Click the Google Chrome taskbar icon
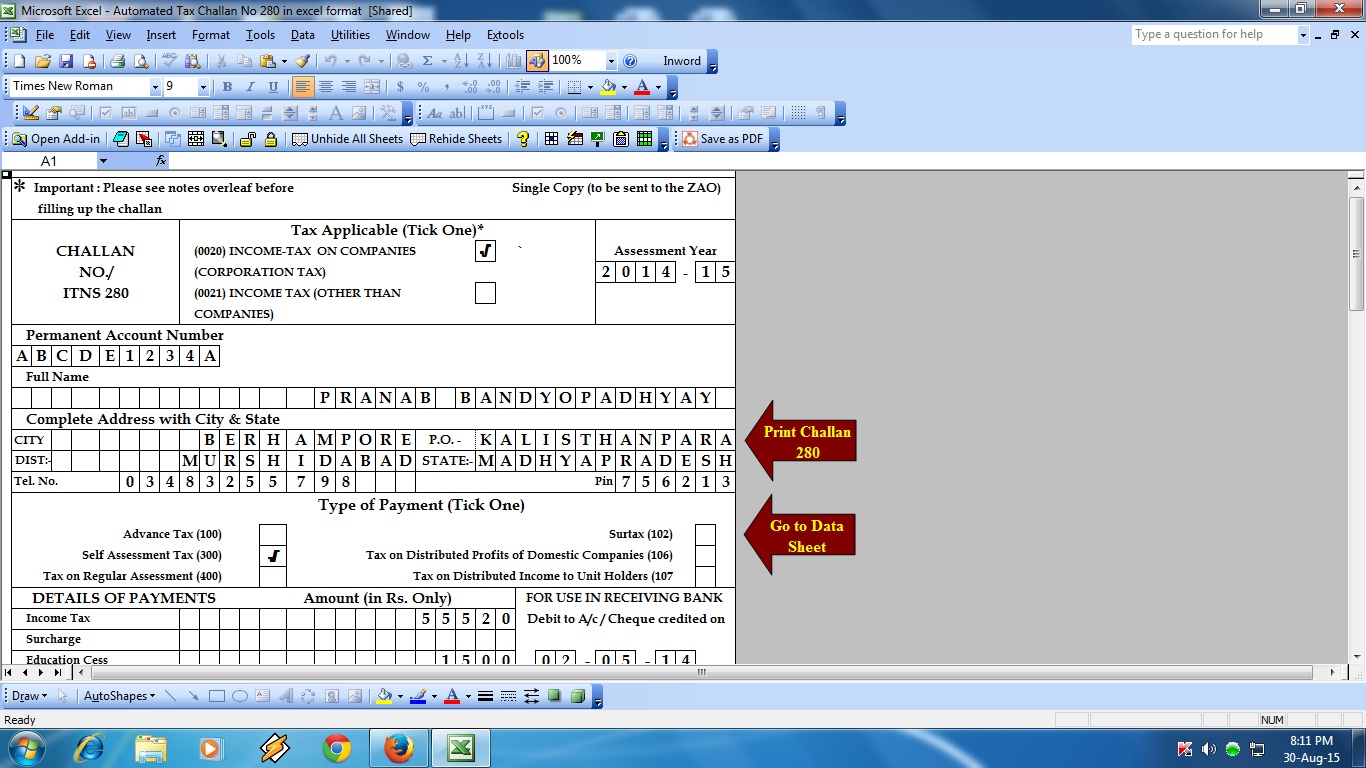This screenshot has height=768, width=1366. [337, 748]
